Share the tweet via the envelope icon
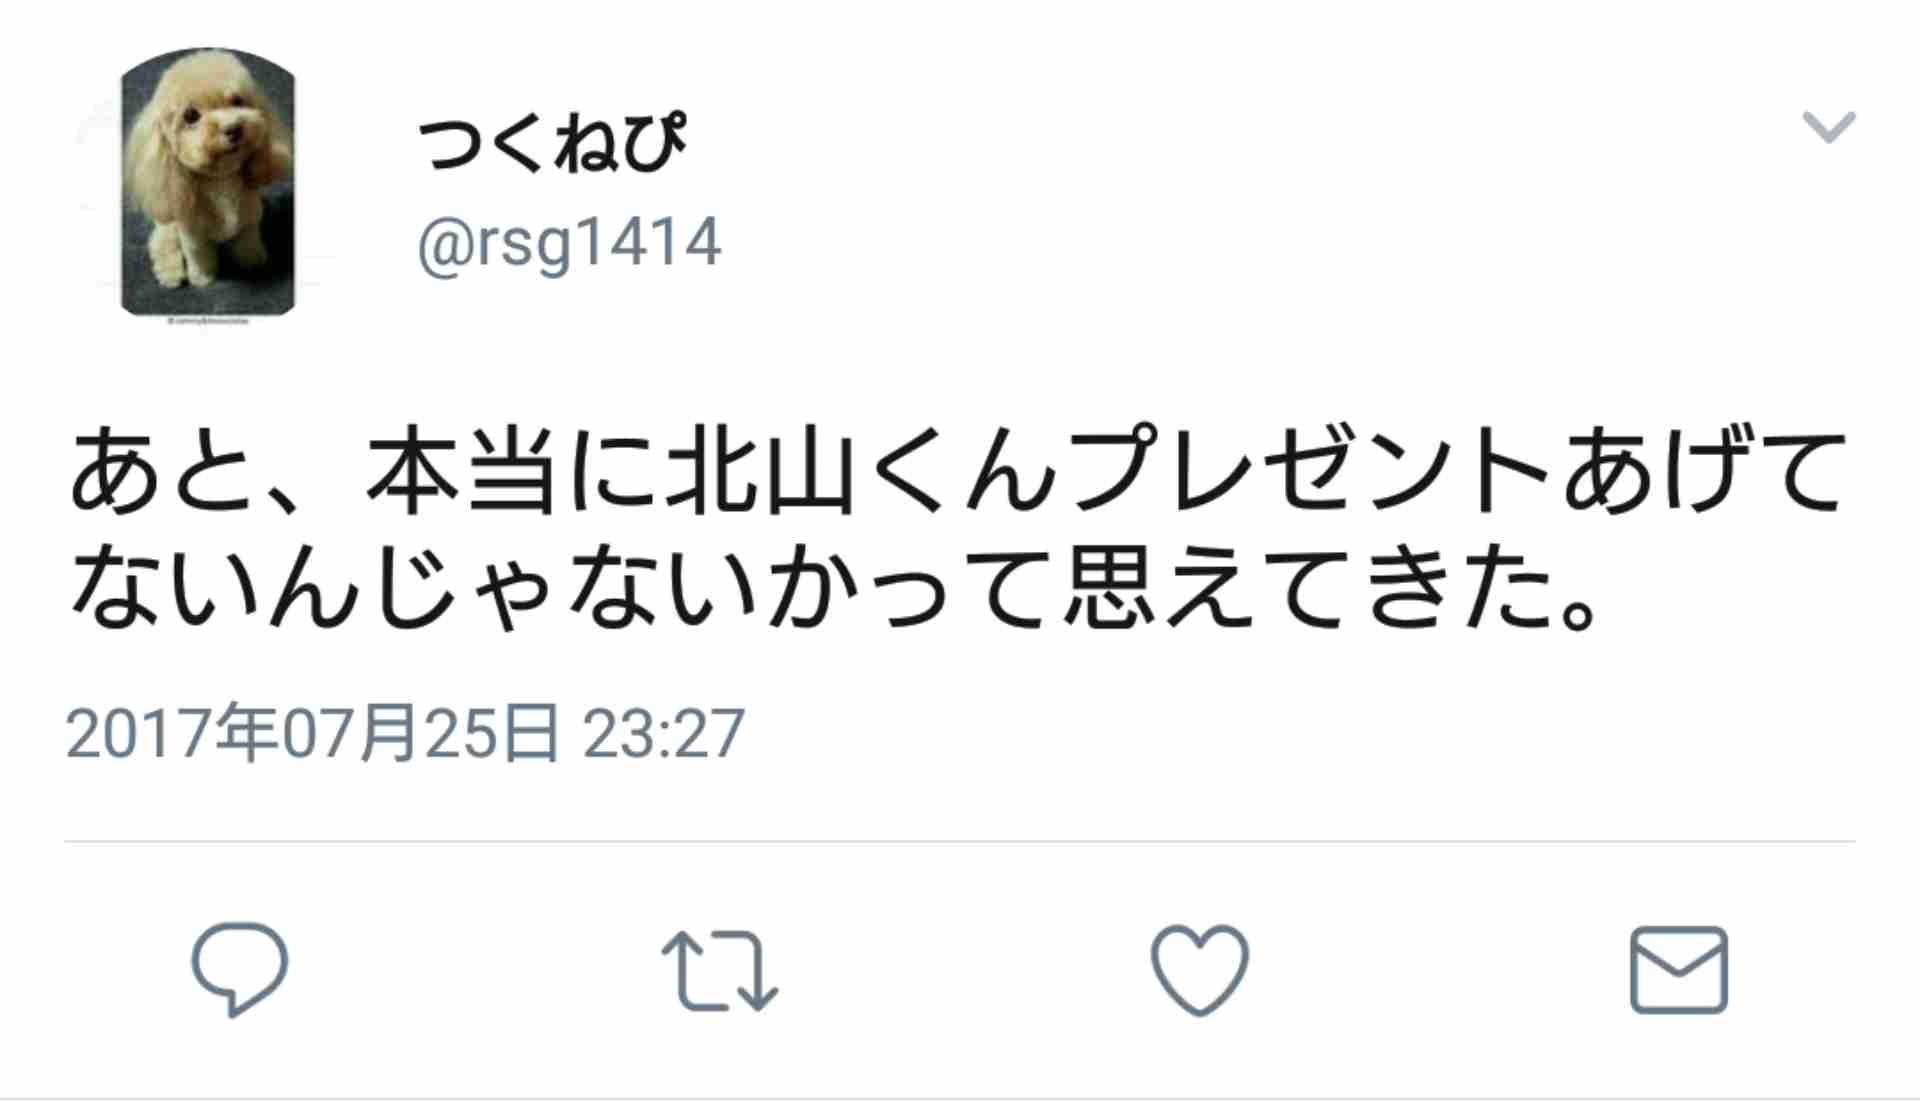 1679,970
